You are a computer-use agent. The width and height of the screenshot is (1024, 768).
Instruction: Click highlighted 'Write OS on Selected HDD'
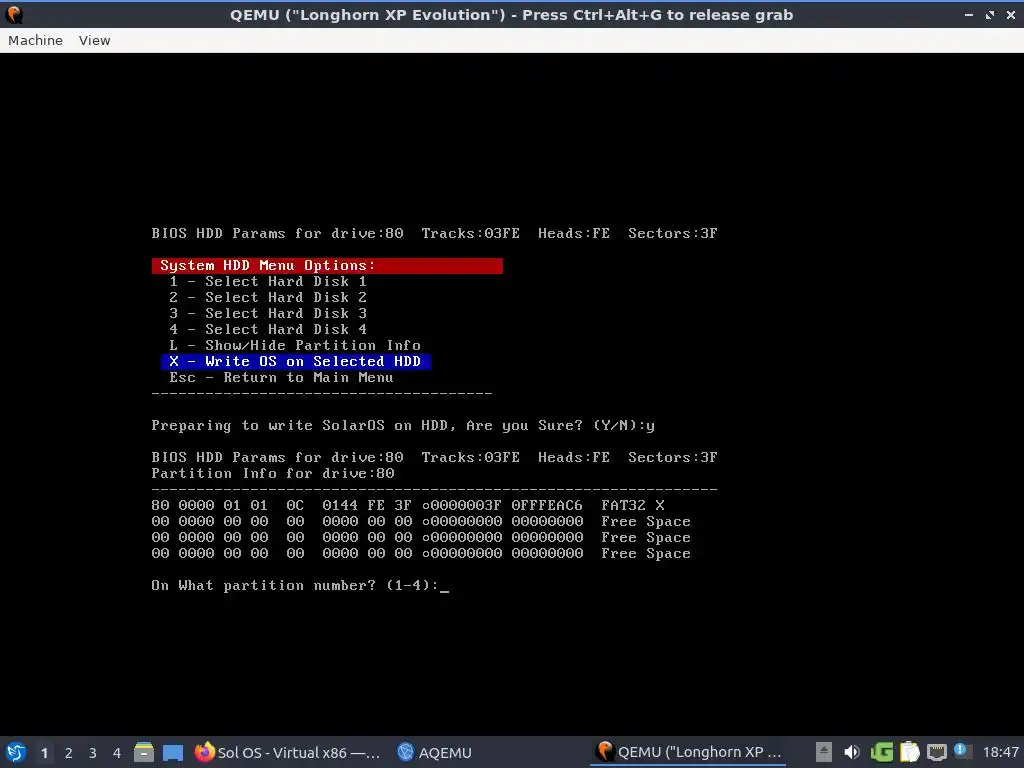[296, 361]
